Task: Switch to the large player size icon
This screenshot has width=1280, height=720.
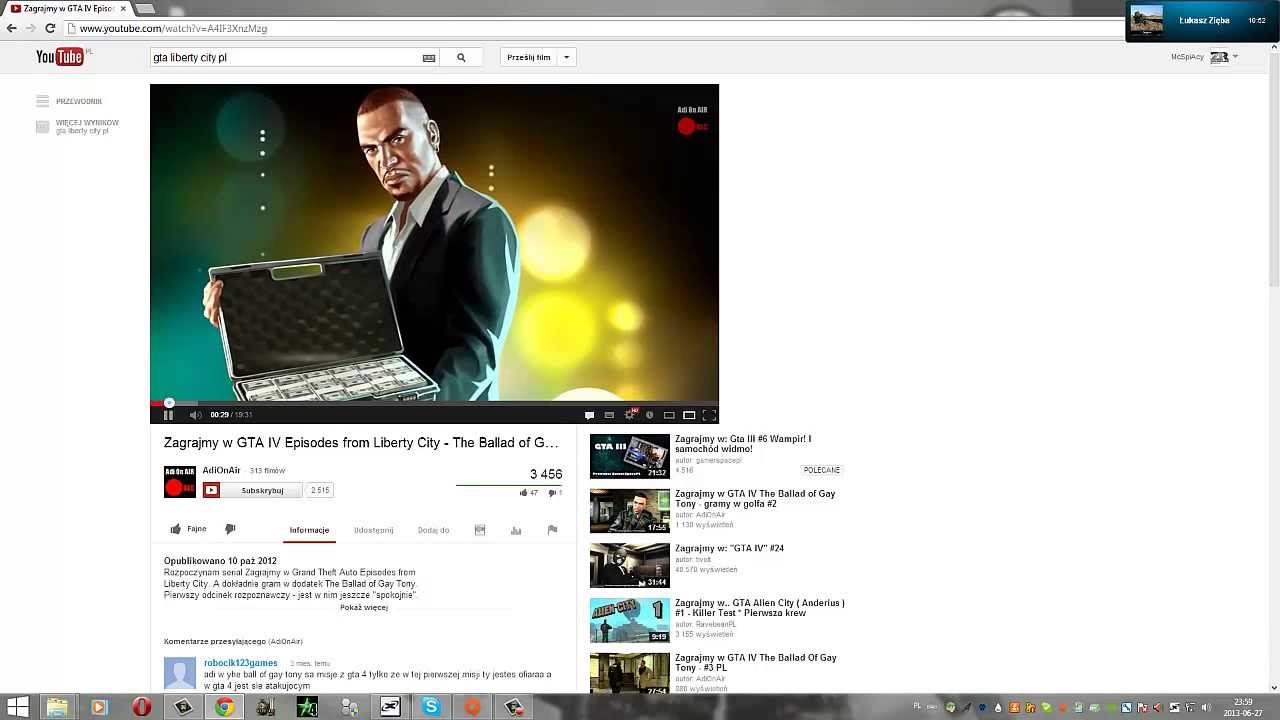Action: coord(689,415)
